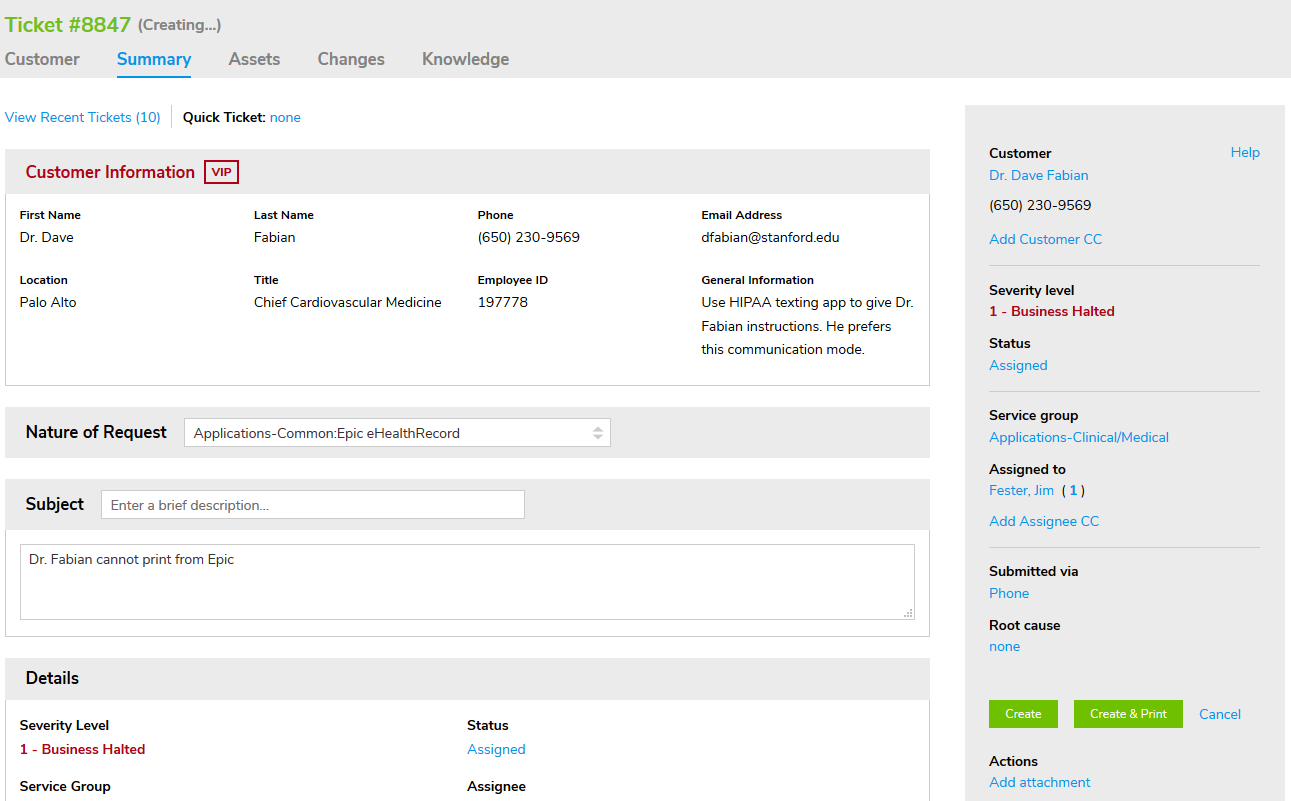The height and width of the screenshot is (801, 1291).
Task: Click Add Customer CC
Action: point(1045,239)
